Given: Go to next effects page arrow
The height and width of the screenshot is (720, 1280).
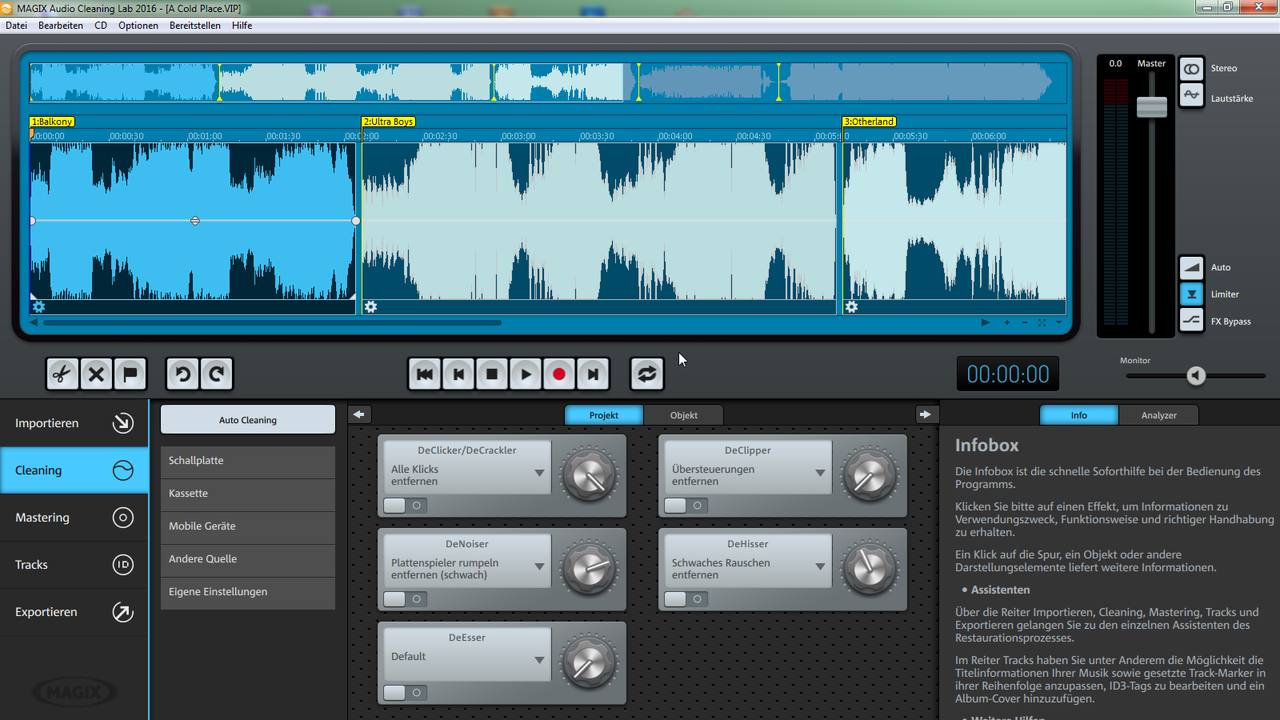Looking at the screenshot, I should (925, 414).
